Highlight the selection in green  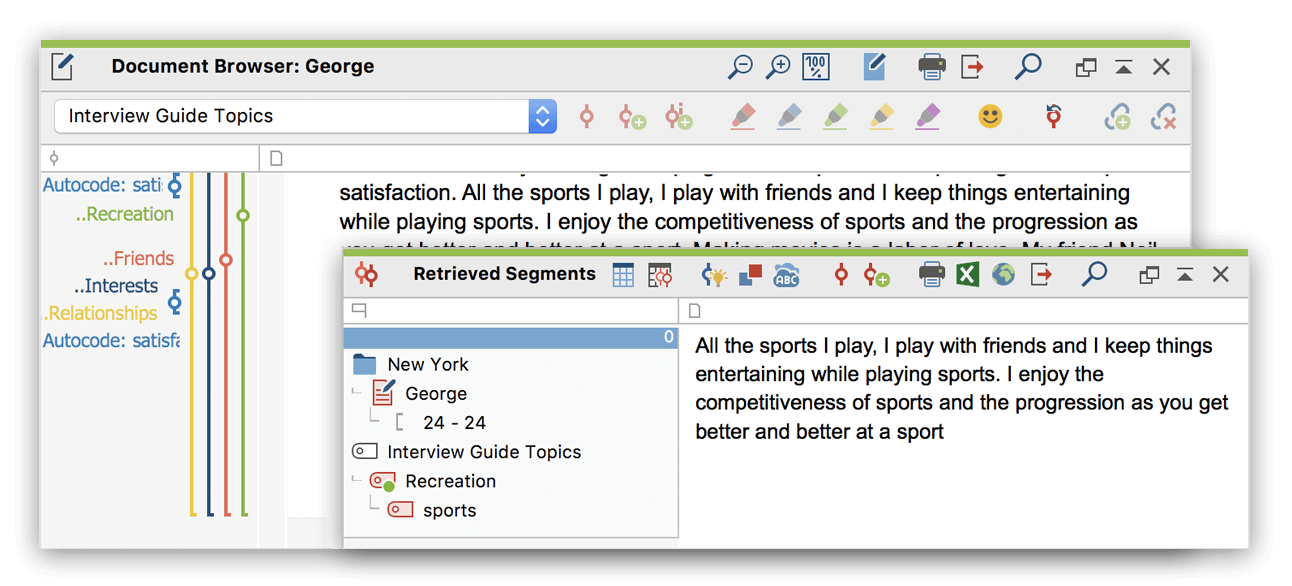pos(835,117)
